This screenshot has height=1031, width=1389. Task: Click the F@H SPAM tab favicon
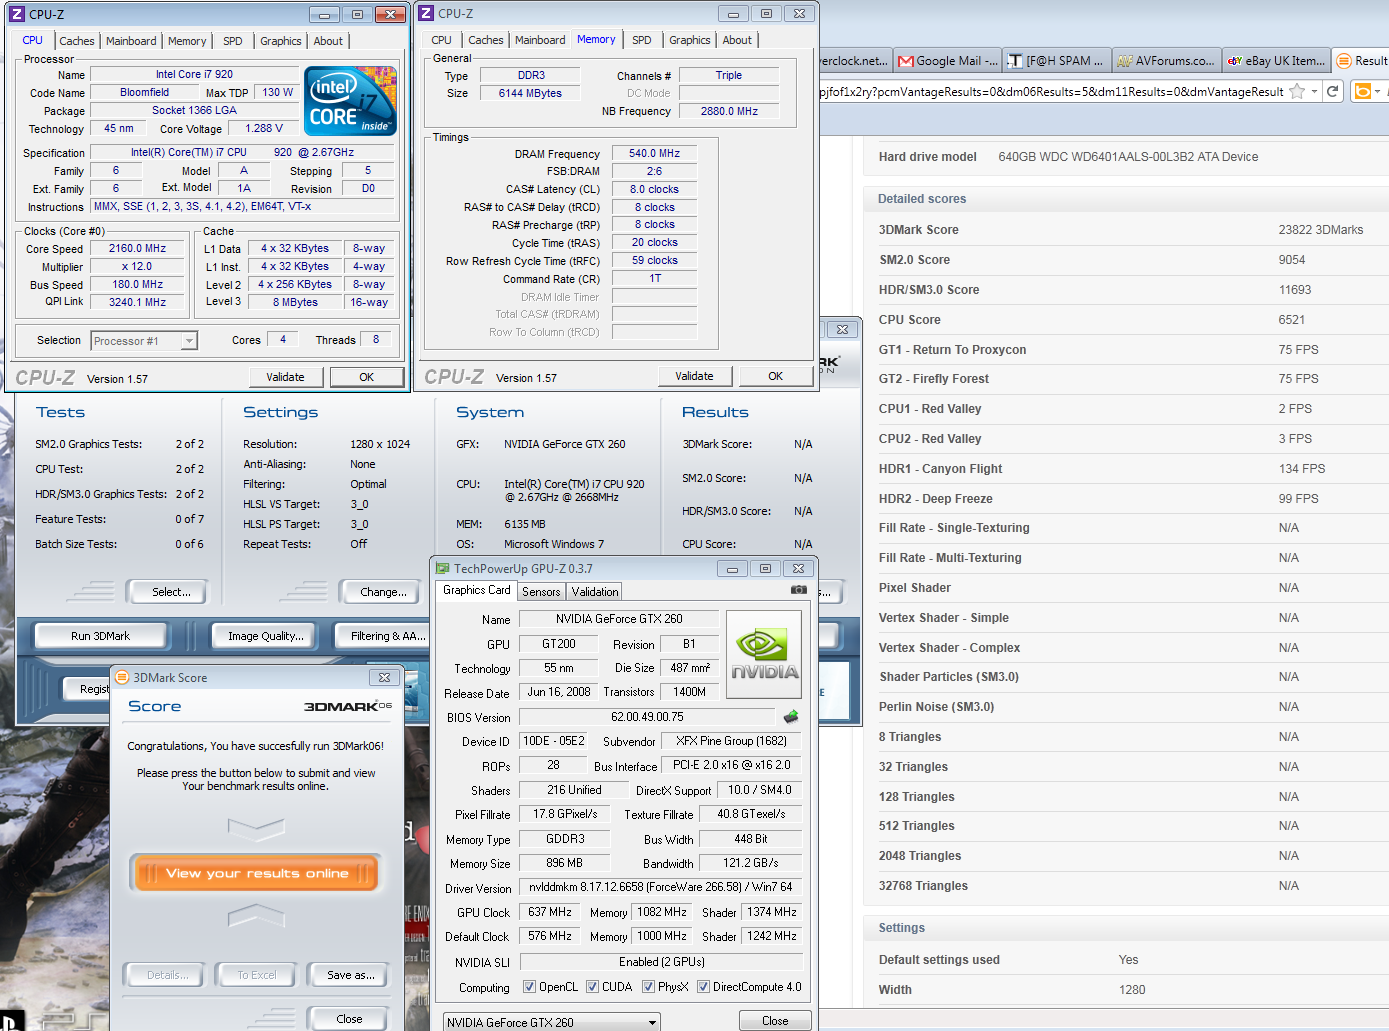(x=1015, y=61)
